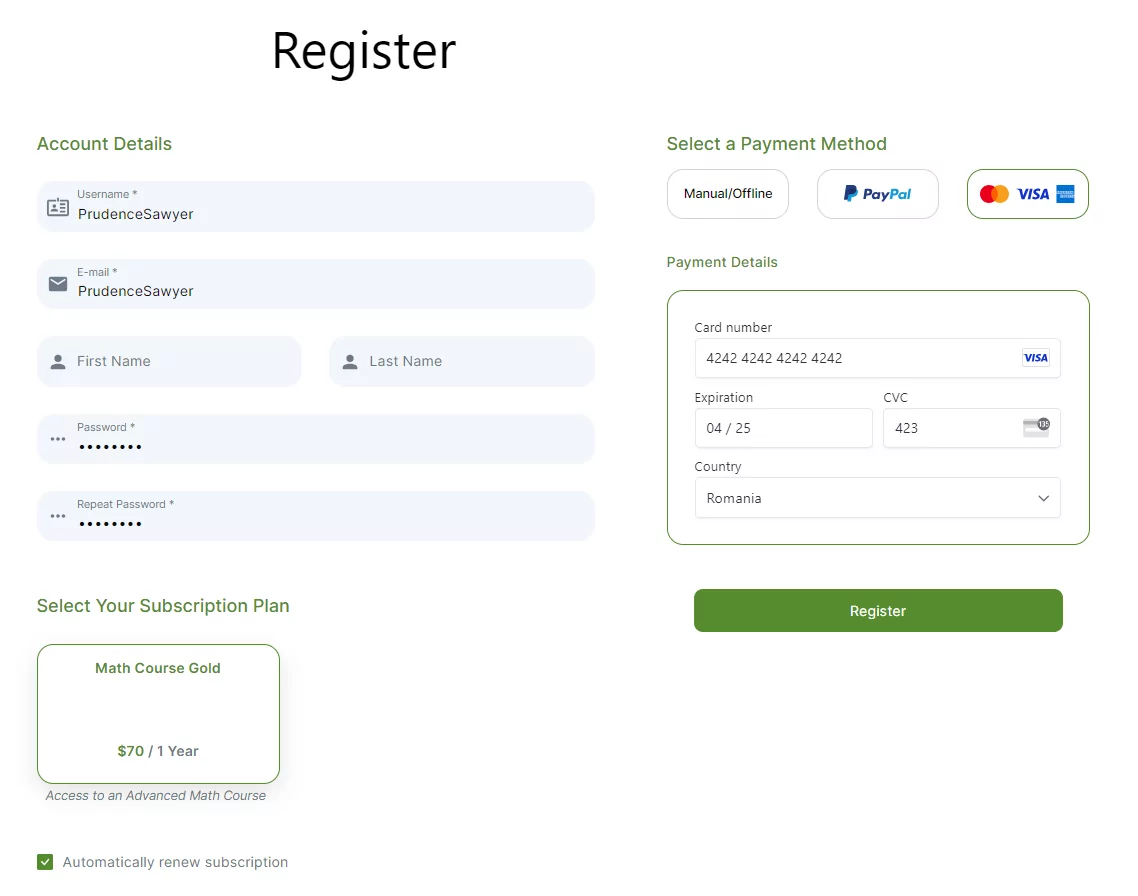Viewport: 1138px width, 896px height.
Task: Choose the credit card payment method
Action: click(x=1028, y=194)
